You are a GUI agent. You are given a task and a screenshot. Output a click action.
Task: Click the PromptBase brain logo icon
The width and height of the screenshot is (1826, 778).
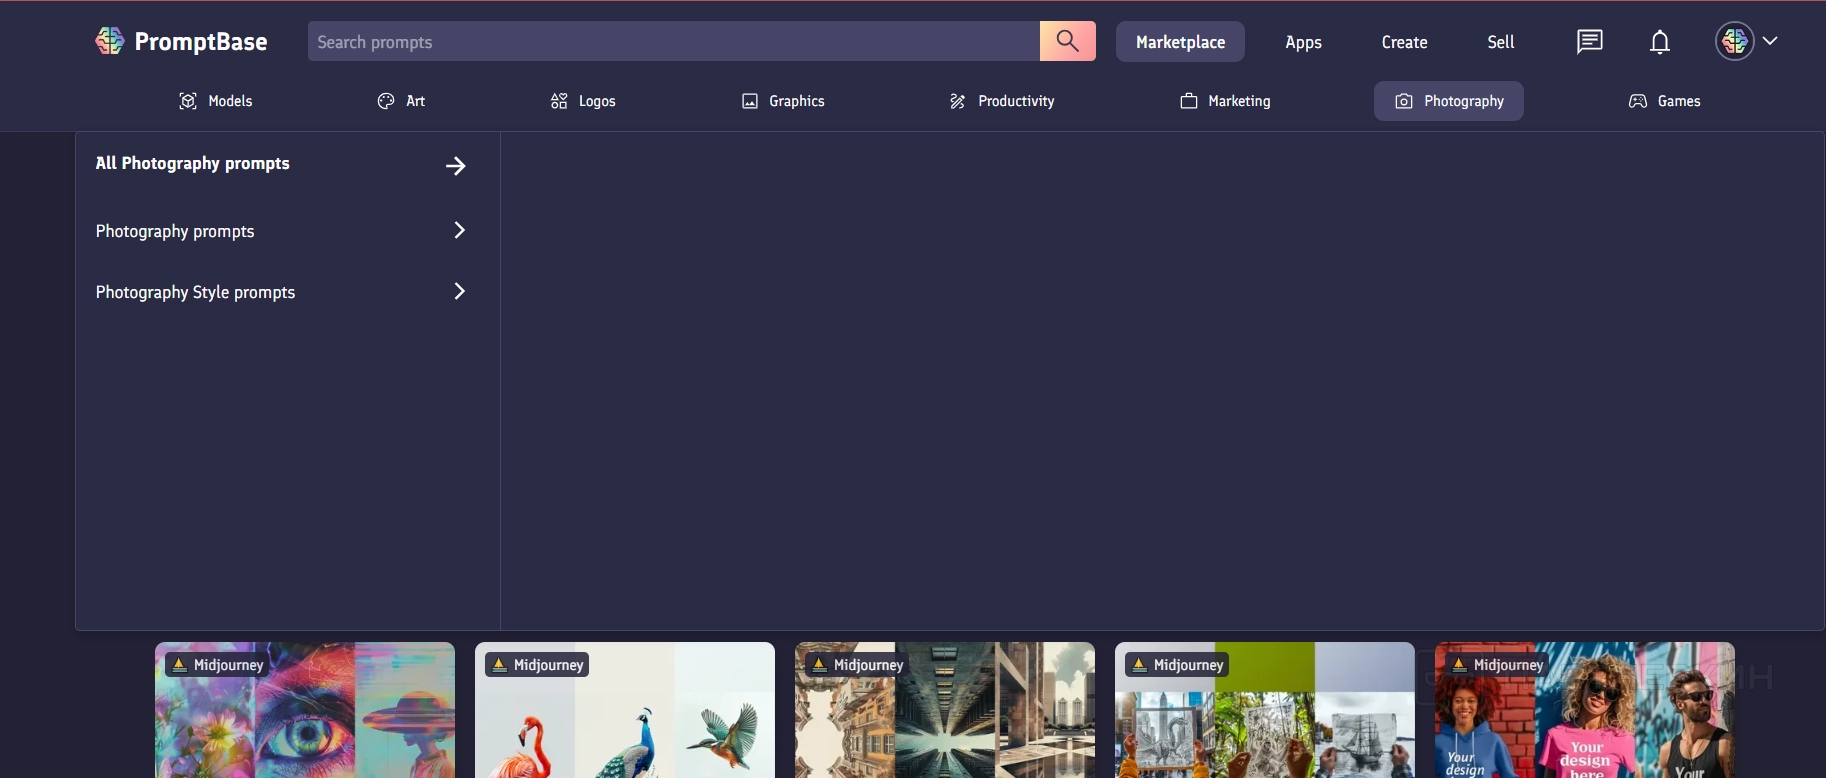tap(110, 41)
